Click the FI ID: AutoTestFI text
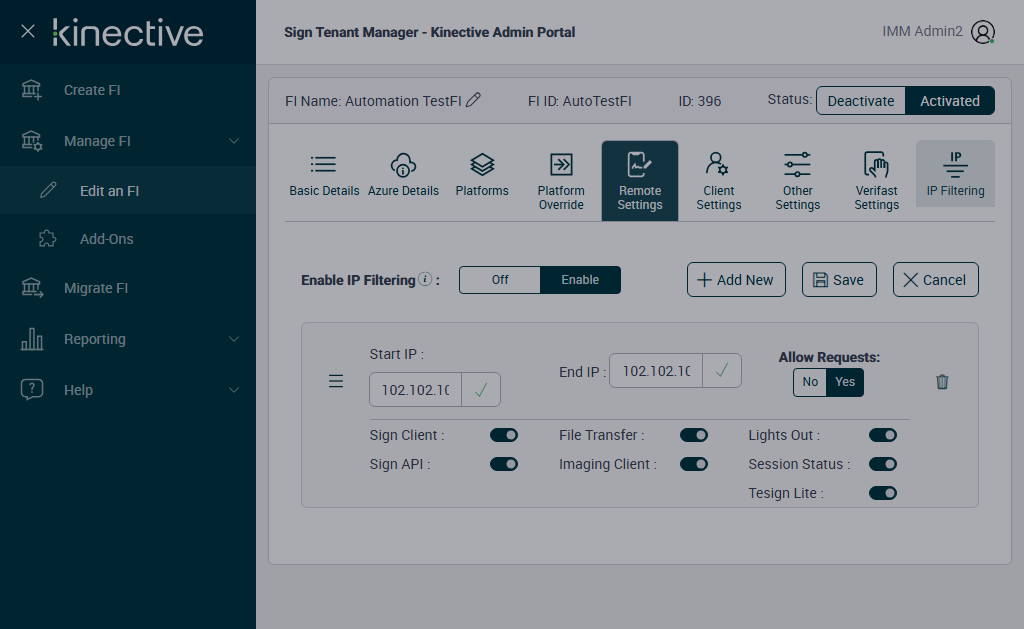The height and width of the screenshot is (629, 1024). point(579,101)
